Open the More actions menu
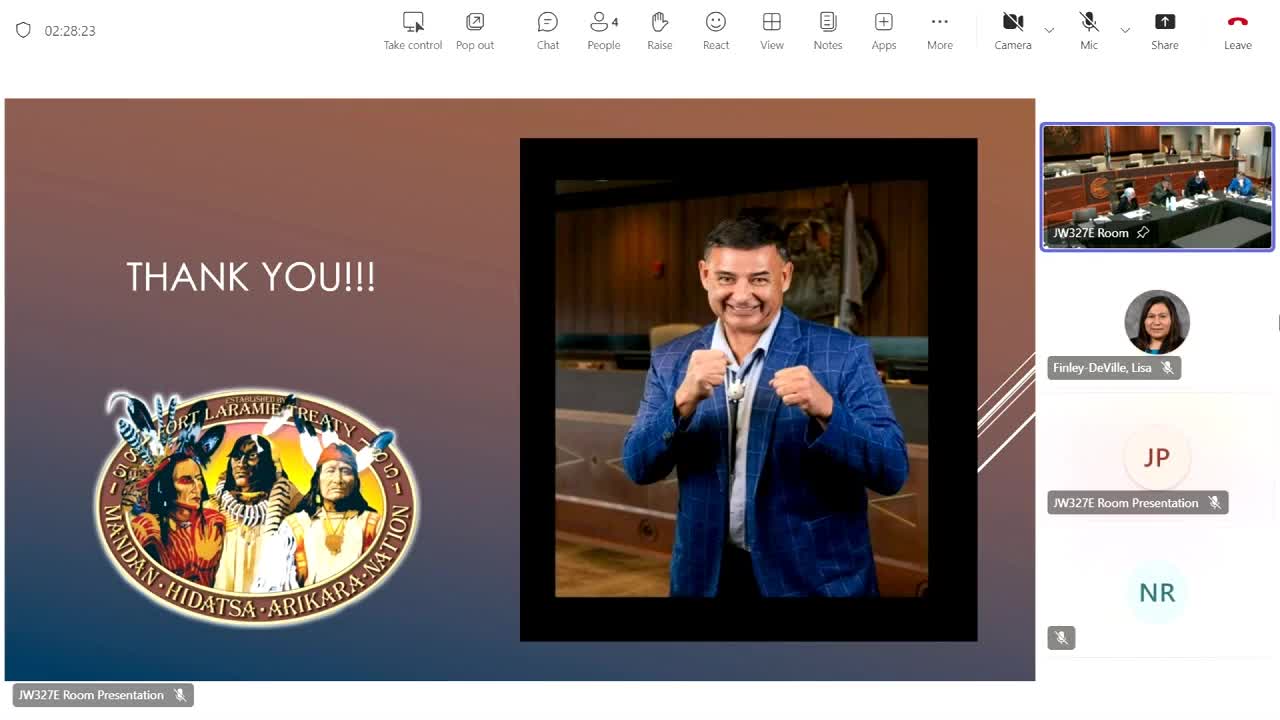Screen dimensions: 1280x720 point(939,30)
